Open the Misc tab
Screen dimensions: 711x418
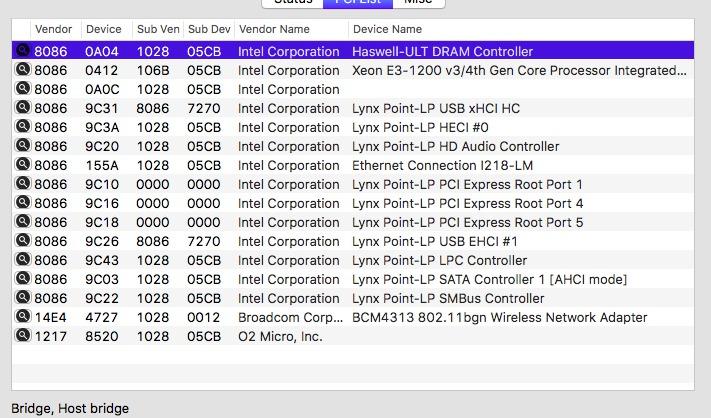pyautogui.click(x=414, y=3)
